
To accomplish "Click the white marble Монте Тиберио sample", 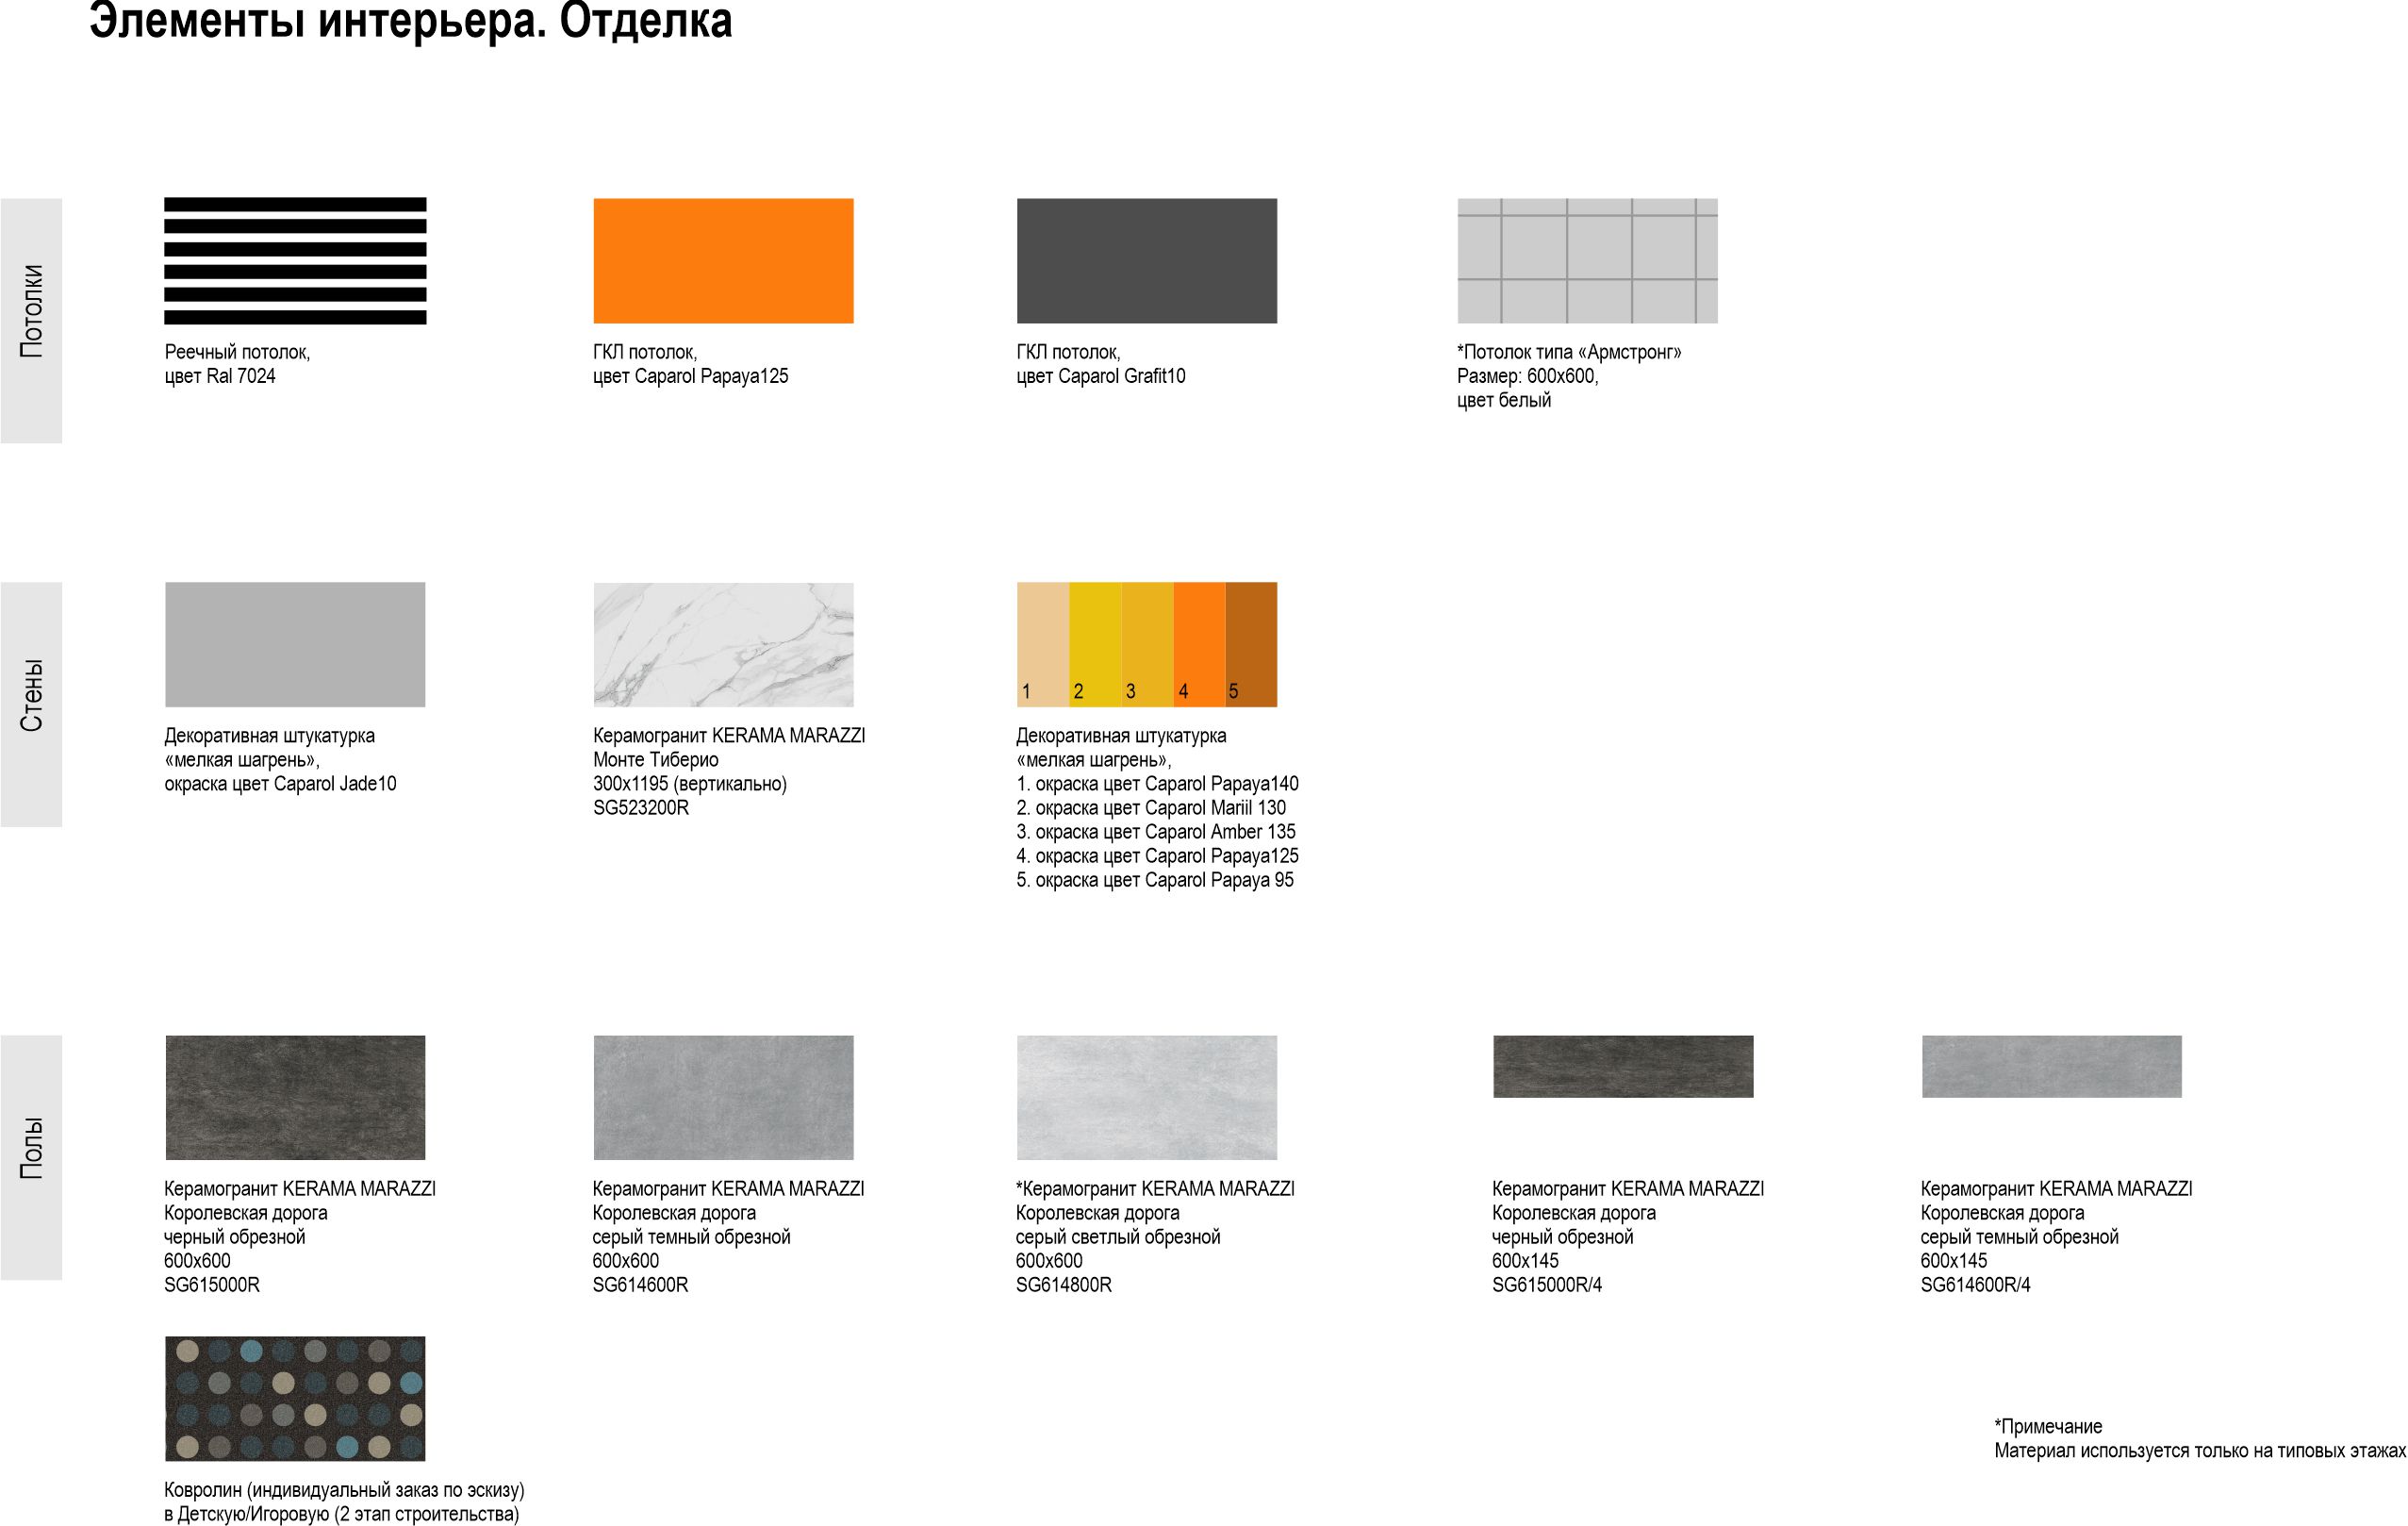I will pos(723,644).
